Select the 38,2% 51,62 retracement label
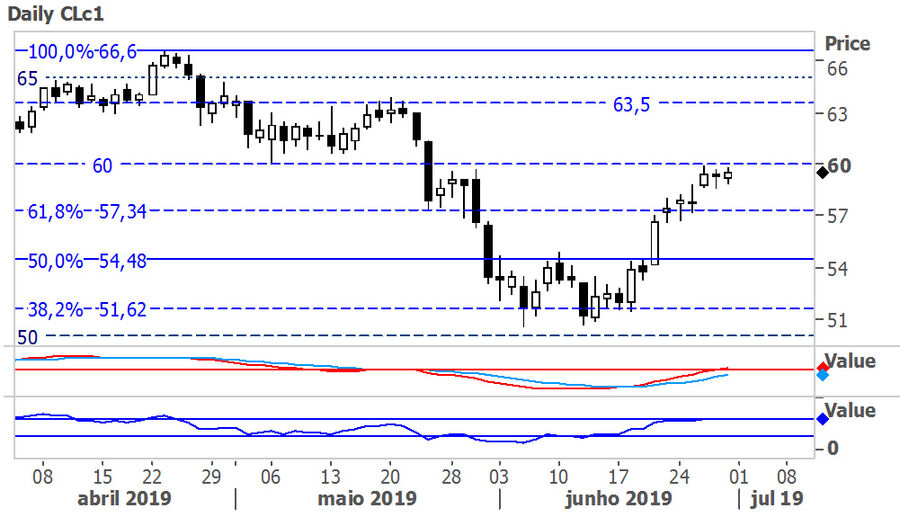Viewport: 900px width, 517px height. 87,310
